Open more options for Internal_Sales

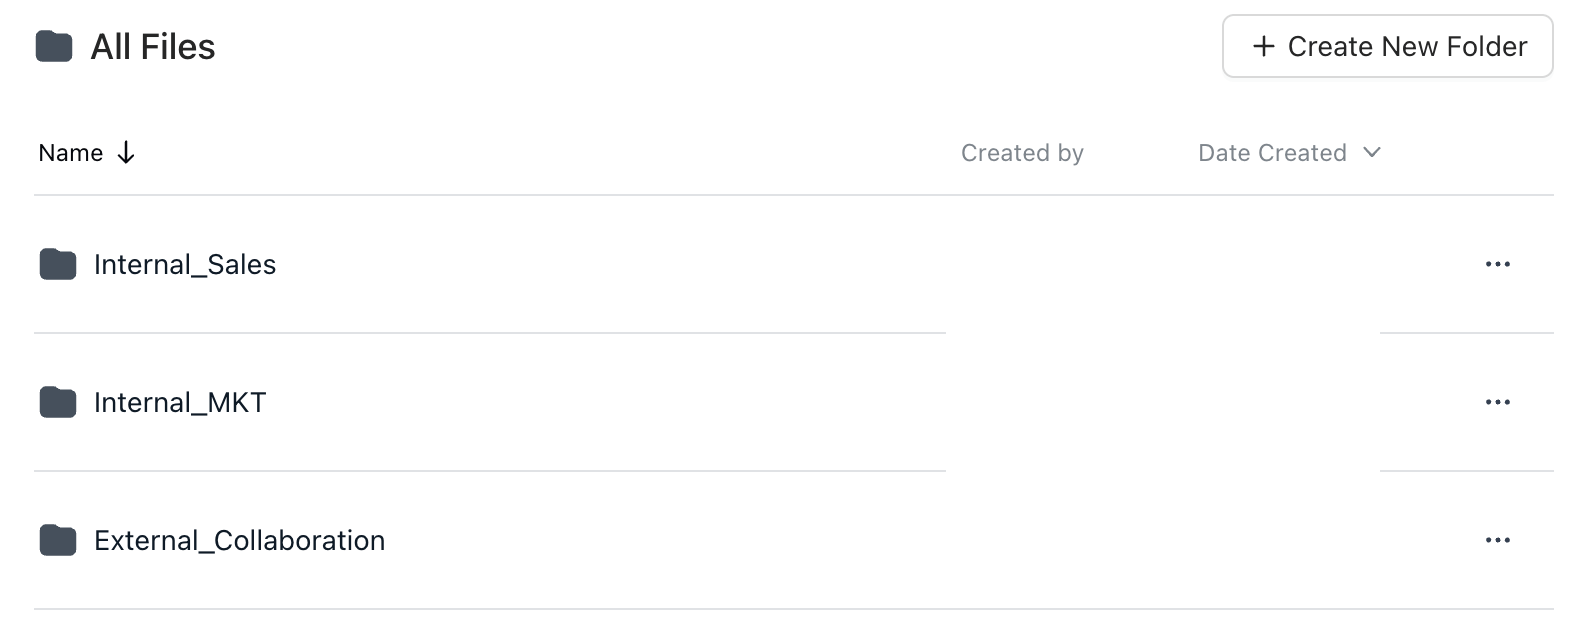tap(1497, 264)
